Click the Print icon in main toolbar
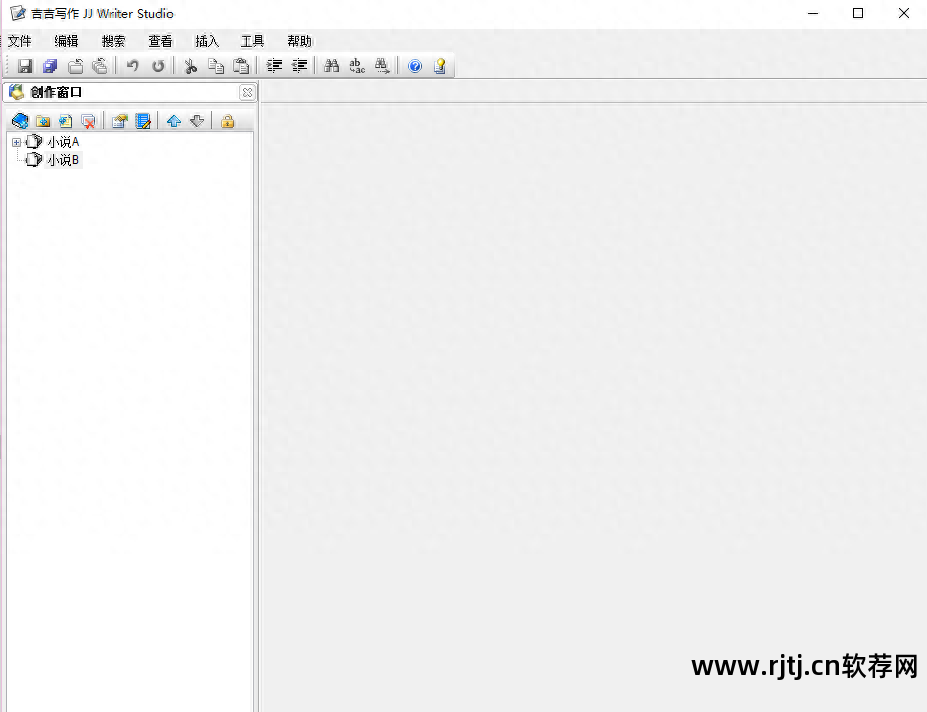Image resolution: width=927 pixels, height=712 pixels. [75, 66]
